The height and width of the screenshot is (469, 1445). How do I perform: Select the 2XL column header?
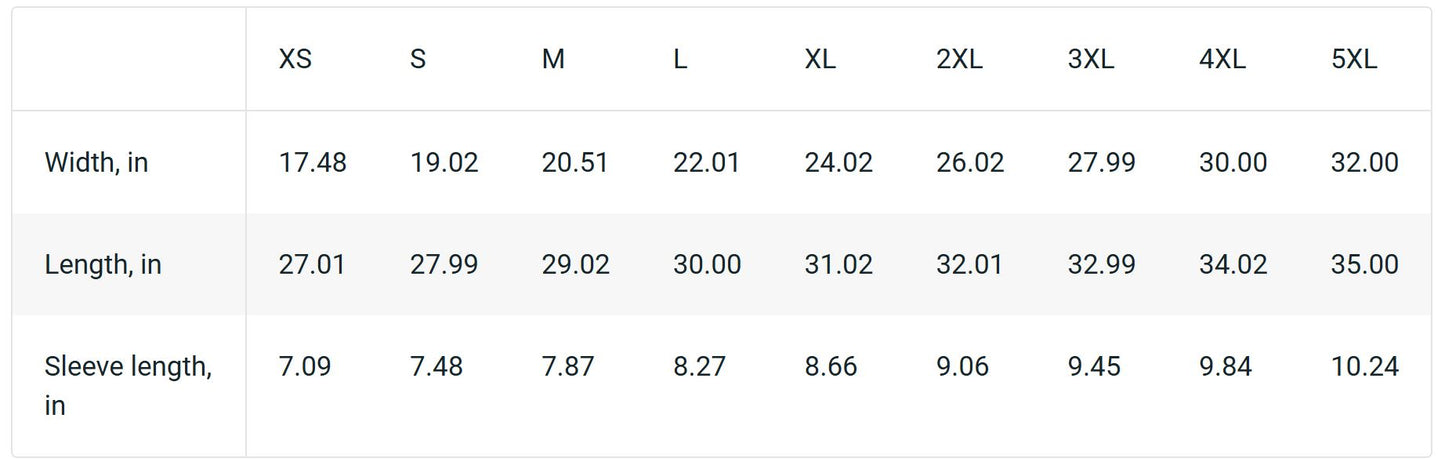tap(959, 60)
